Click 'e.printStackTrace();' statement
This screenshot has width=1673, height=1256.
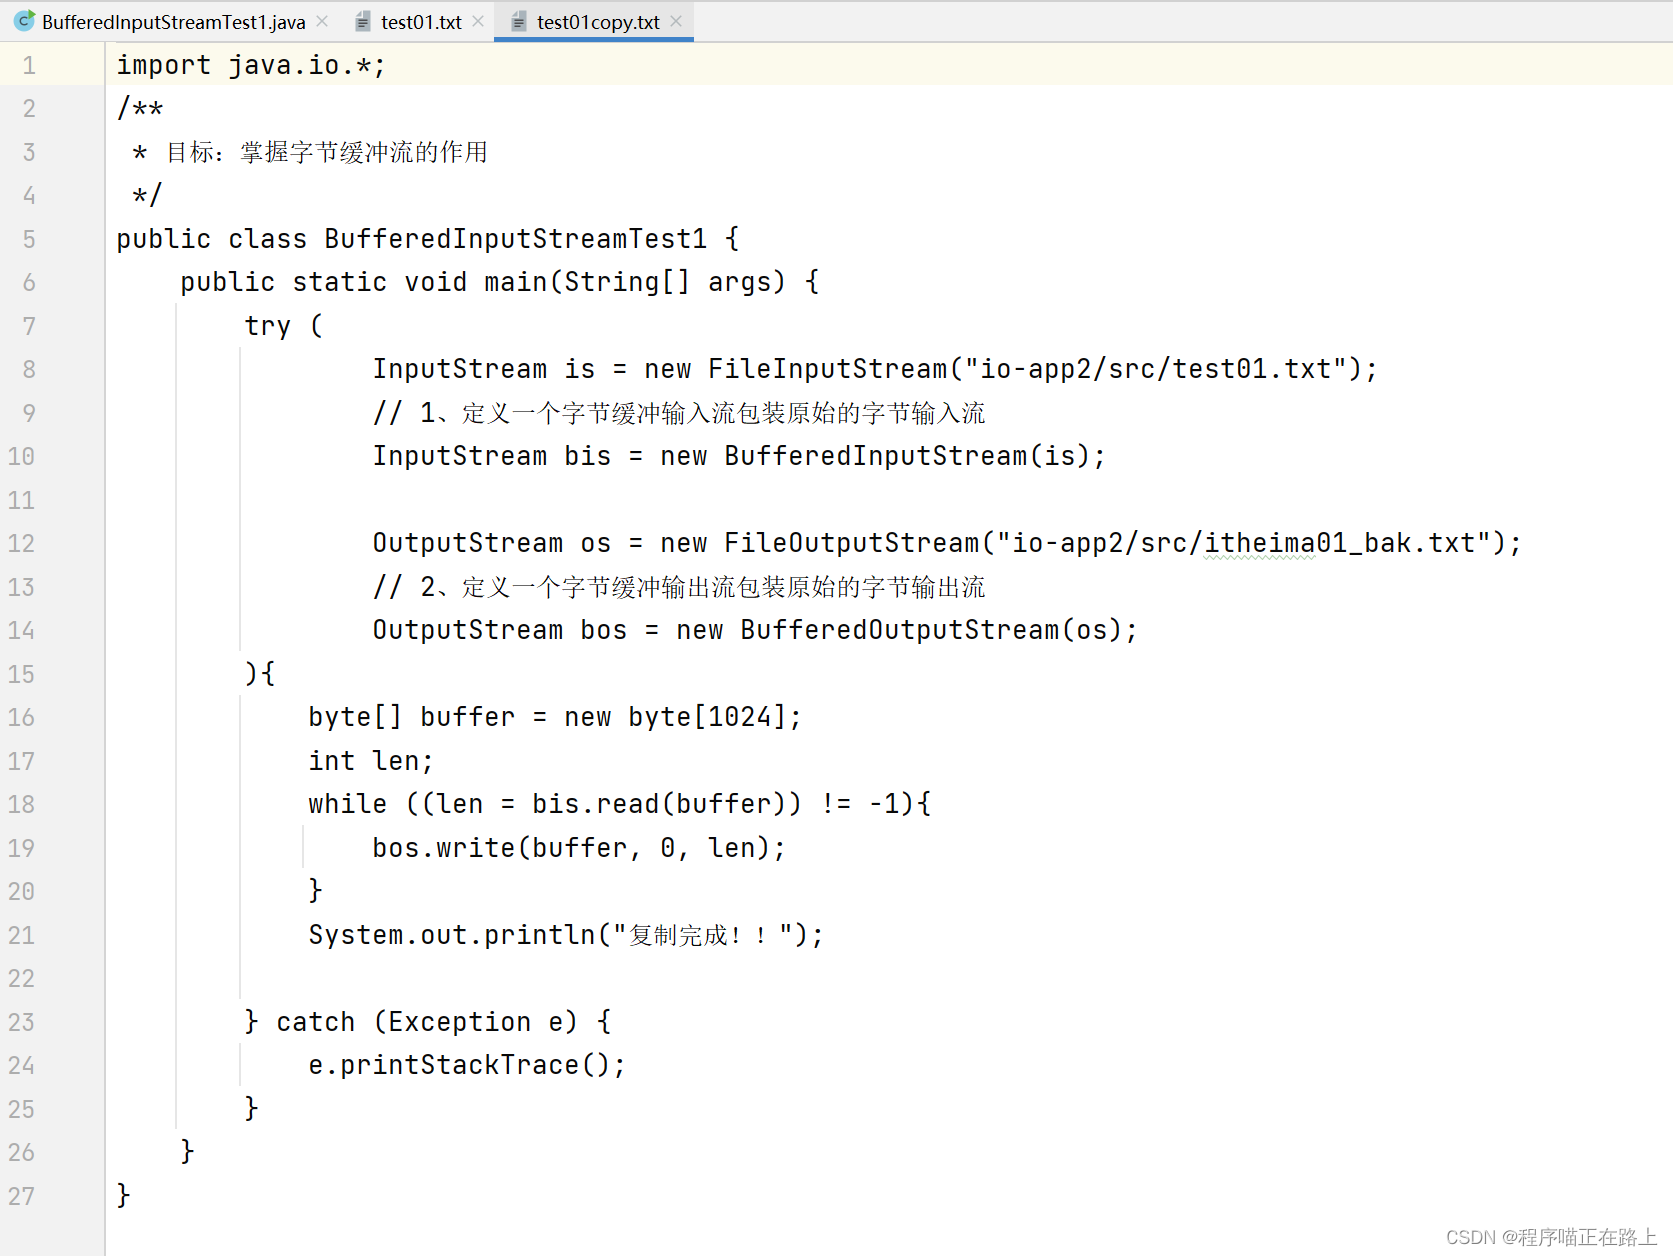point(467,1065)
